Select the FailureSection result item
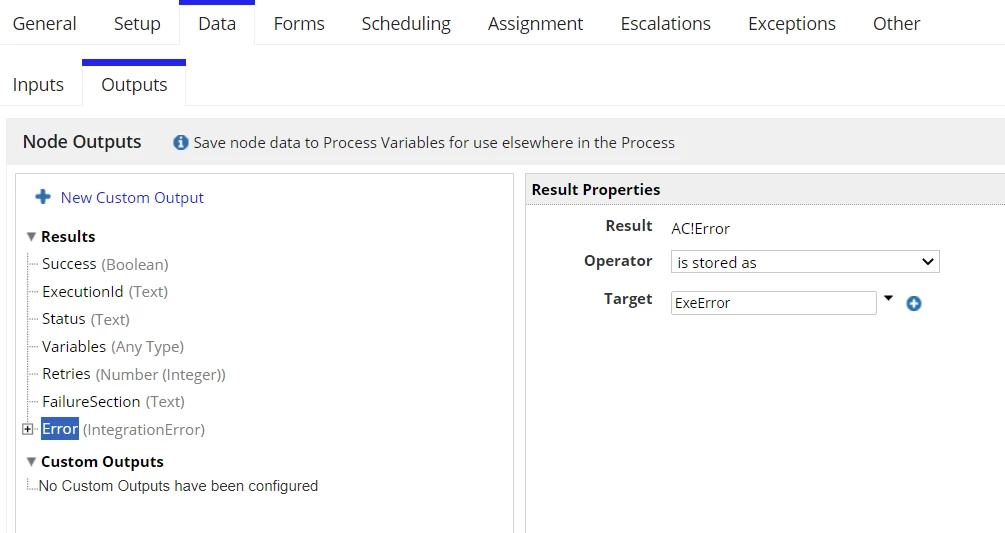The image size is (1005, 533). (x=113, y=402)
